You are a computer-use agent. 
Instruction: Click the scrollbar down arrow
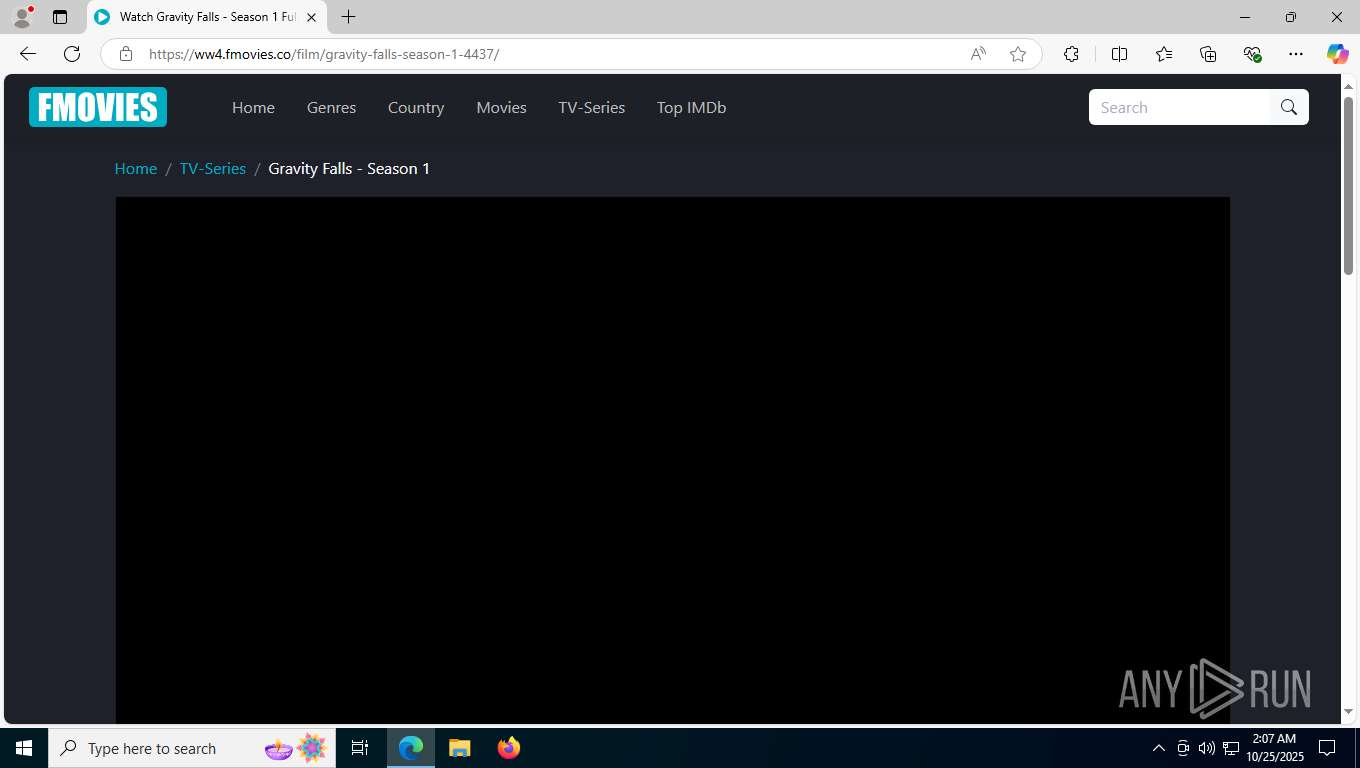(1348, 712)
